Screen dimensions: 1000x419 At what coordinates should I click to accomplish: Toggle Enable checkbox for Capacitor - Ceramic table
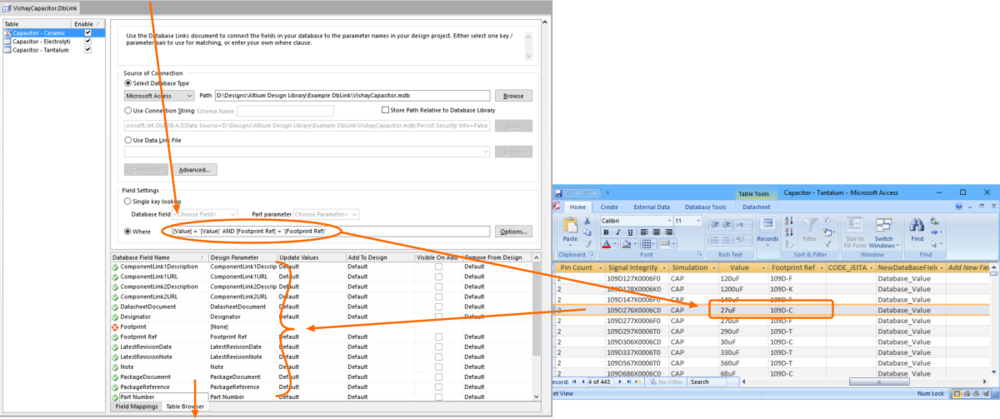pos(88,33)
